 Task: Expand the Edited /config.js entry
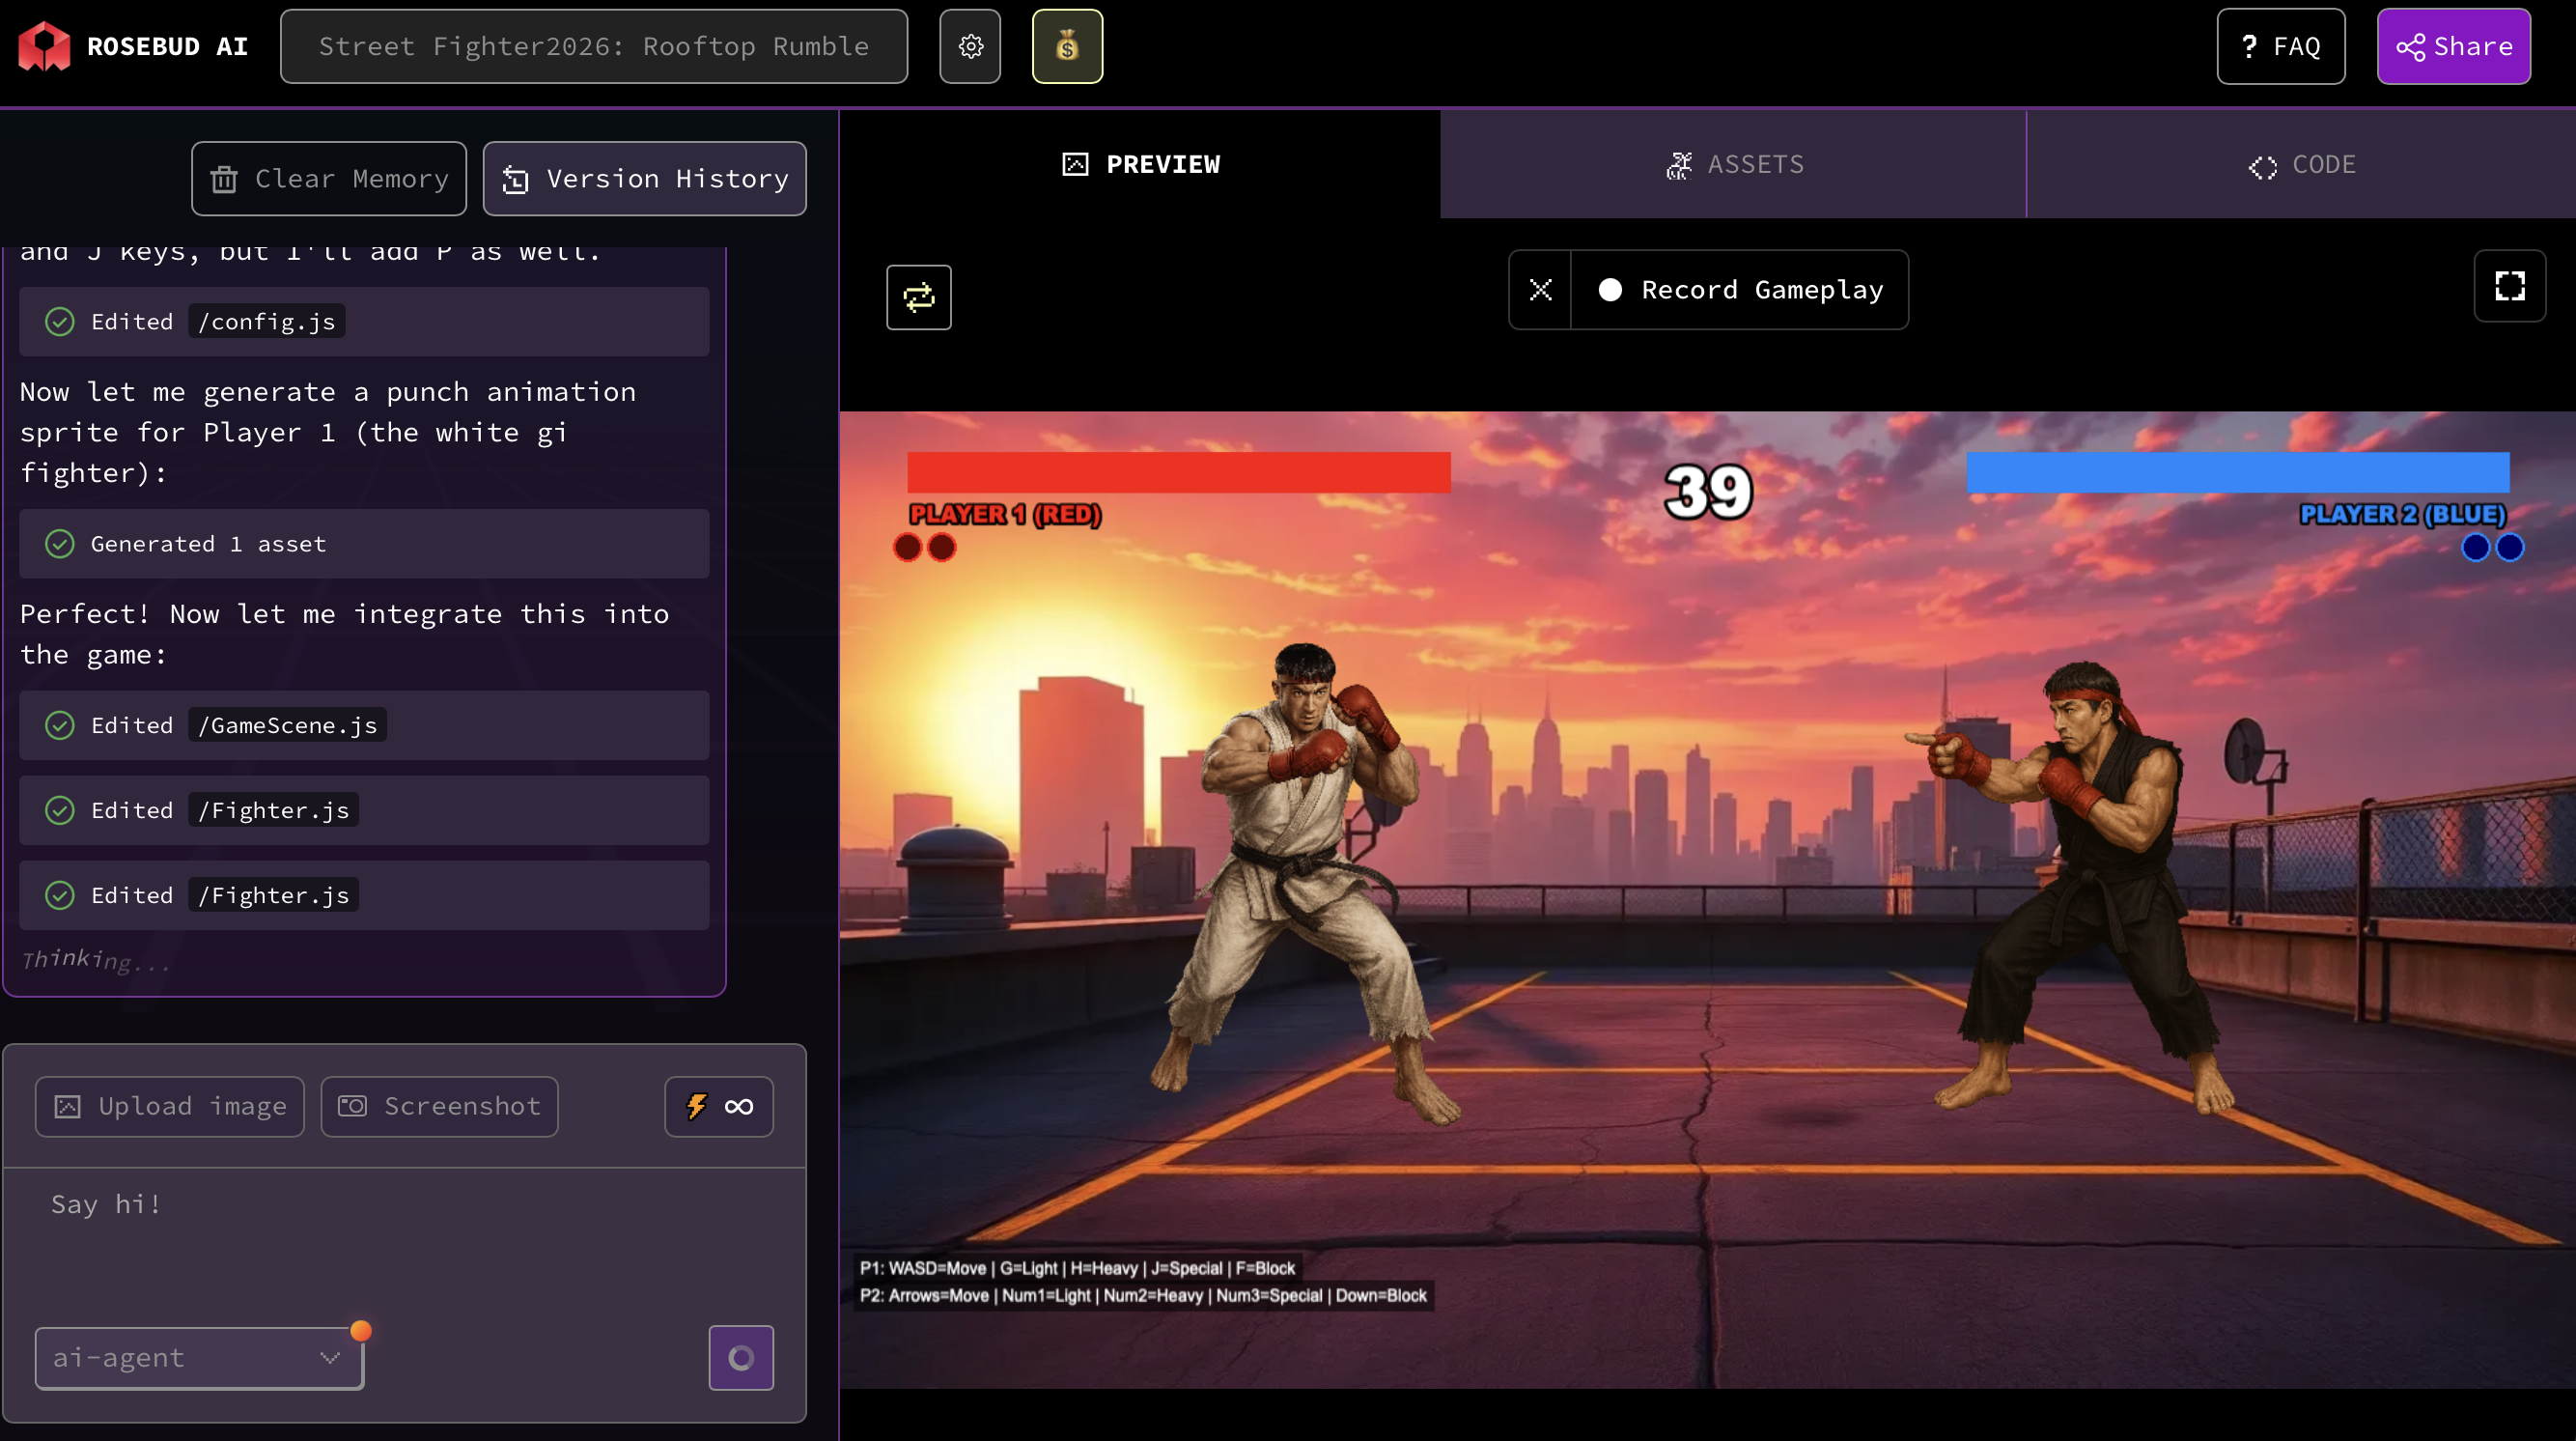[364, 321]
